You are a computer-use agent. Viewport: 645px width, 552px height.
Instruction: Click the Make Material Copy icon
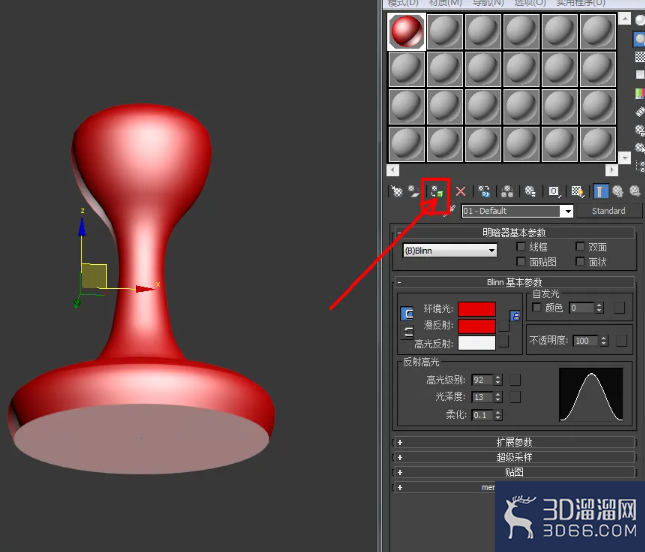pyautogui.click(x=484, y=191)
